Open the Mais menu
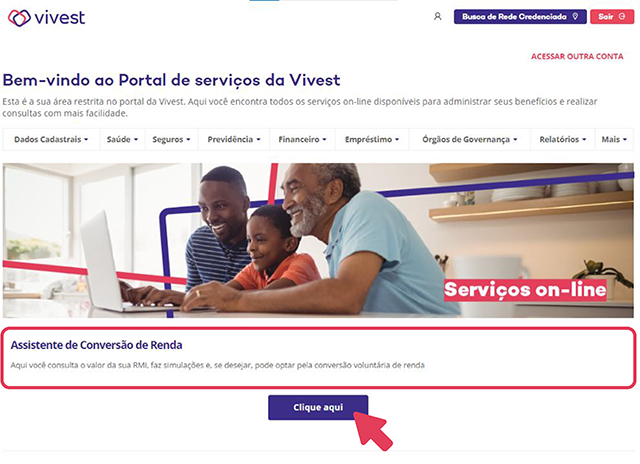The width and height of the screenshot is (640, 464). (614, 140)
